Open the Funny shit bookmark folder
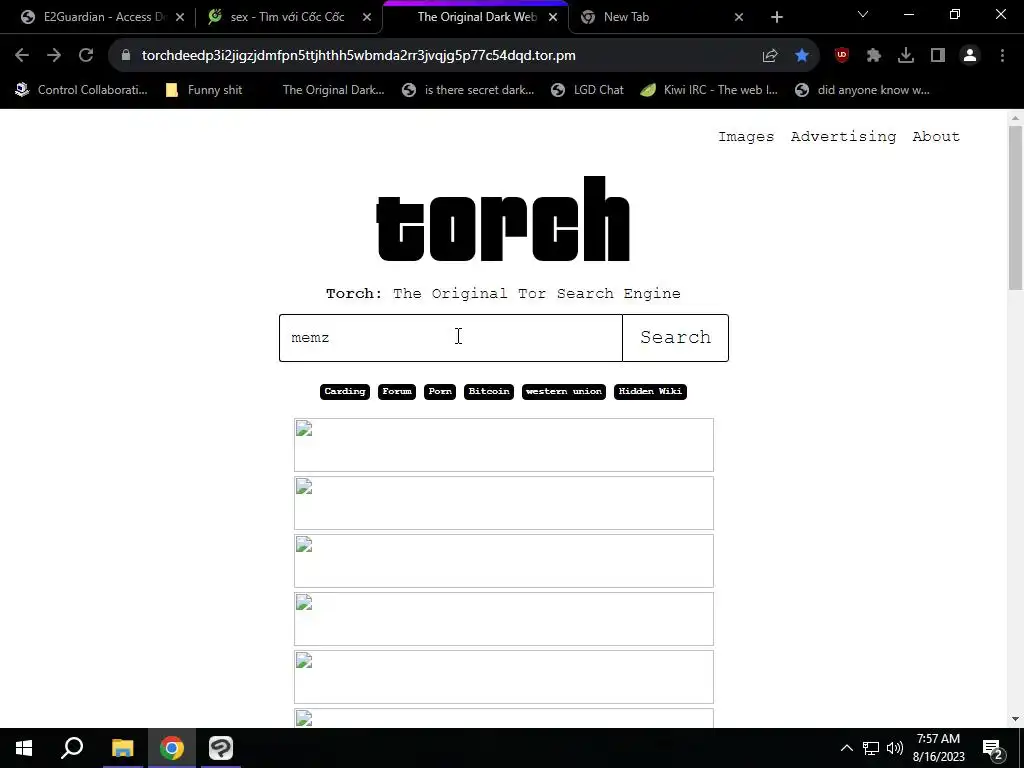 204,90
